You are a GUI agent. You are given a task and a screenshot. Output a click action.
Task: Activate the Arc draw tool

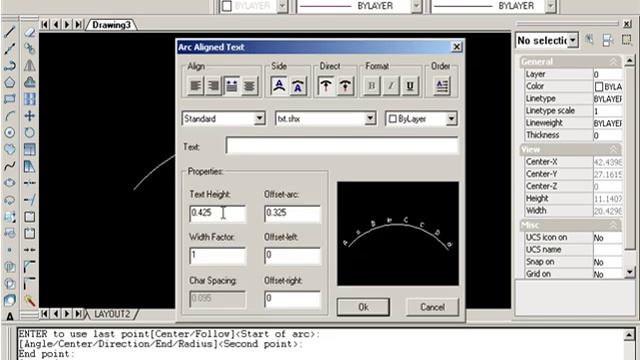point(10,116)
